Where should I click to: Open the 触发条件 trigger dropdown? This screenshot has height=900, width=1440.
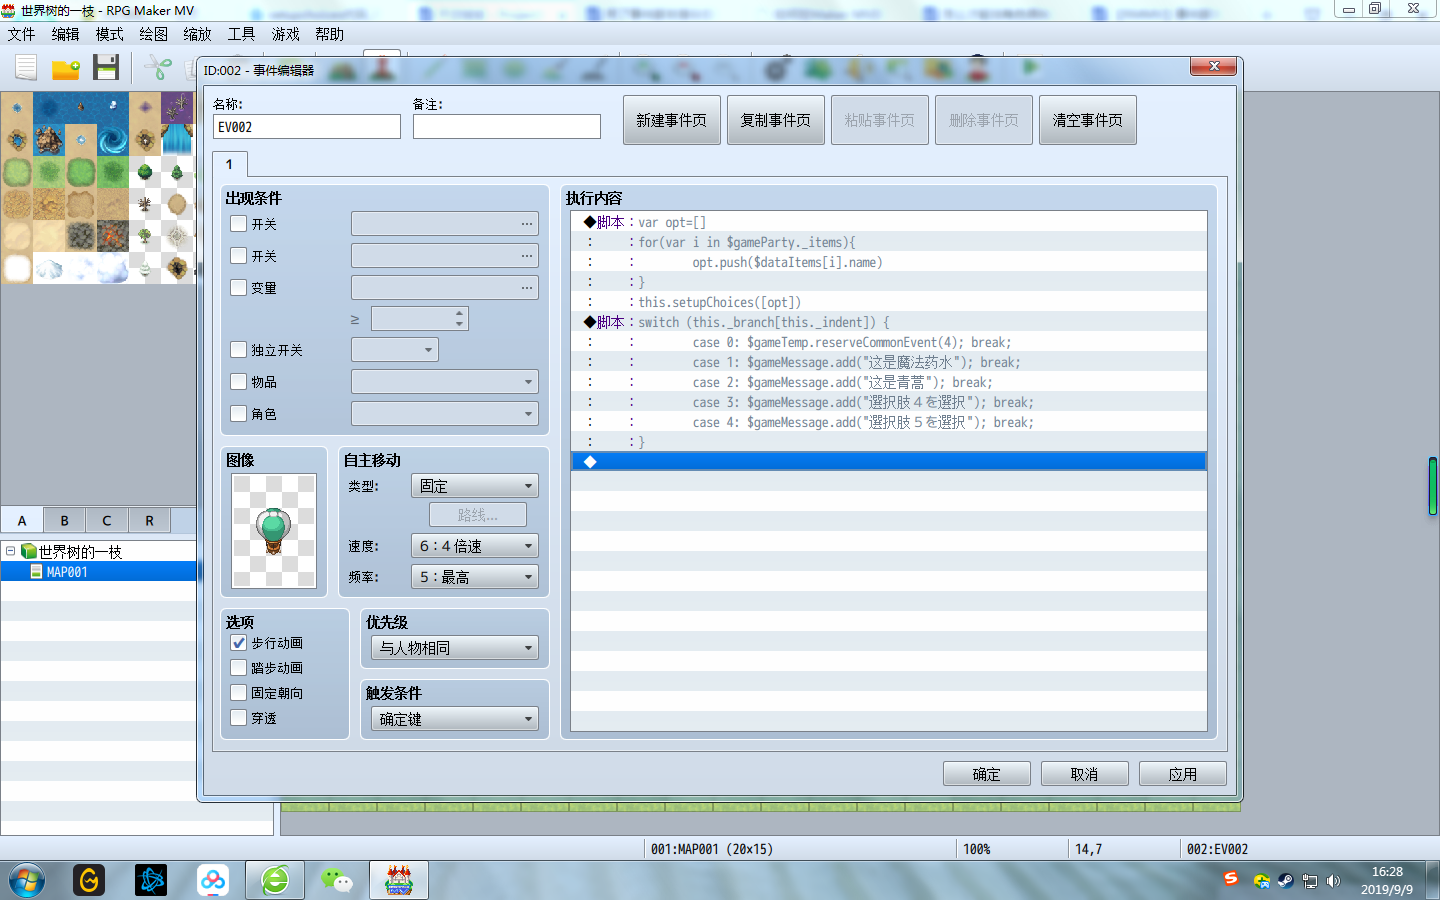point(455,719)
